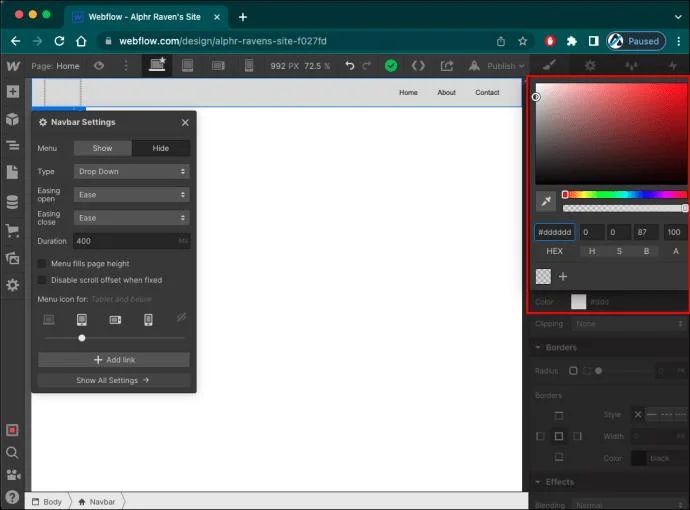Open the Ecommerce cart panel
The width and height of the screenshot is (690, 510).
(12, 230)
